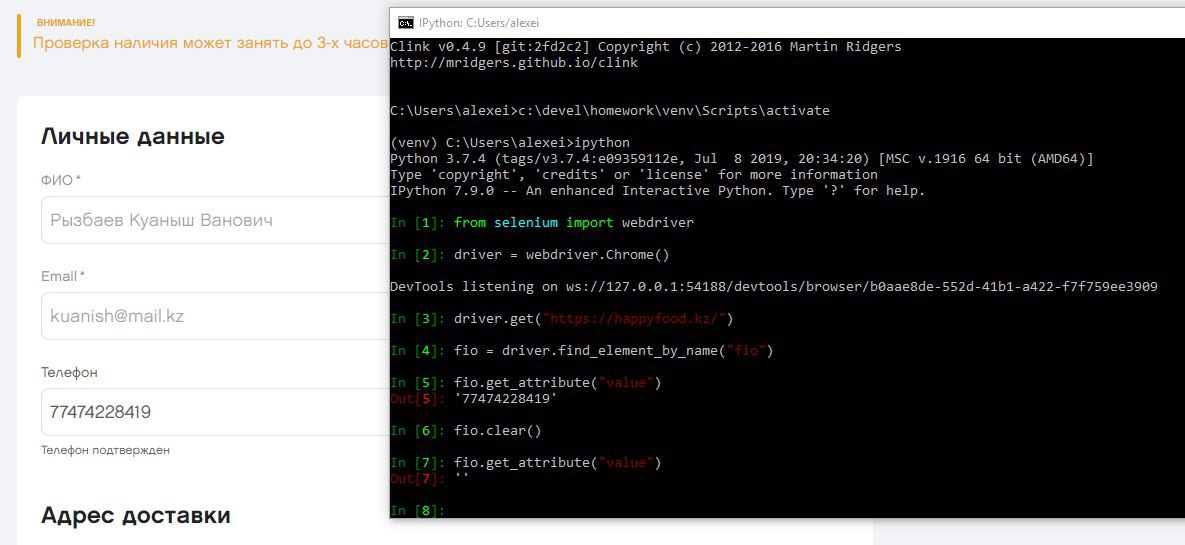This screenshot has height=545, width=1185.
Task: Click the Телефон input field
Action: pyautogui.click(x=215, y=412)
